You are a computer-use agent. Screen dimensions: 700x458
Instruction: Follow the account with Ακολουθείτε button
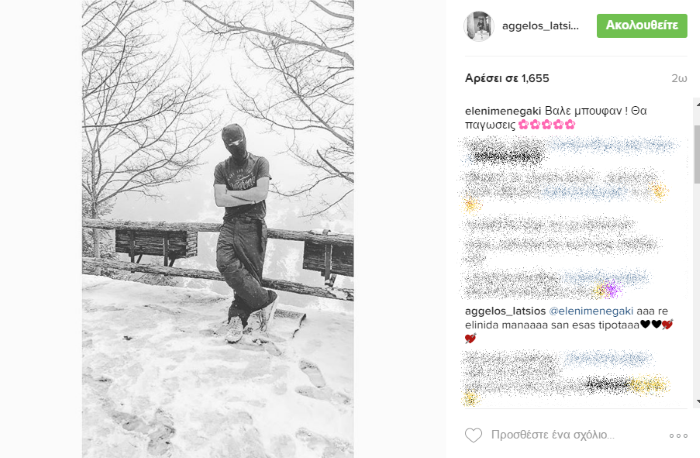[x=642, y=25]
